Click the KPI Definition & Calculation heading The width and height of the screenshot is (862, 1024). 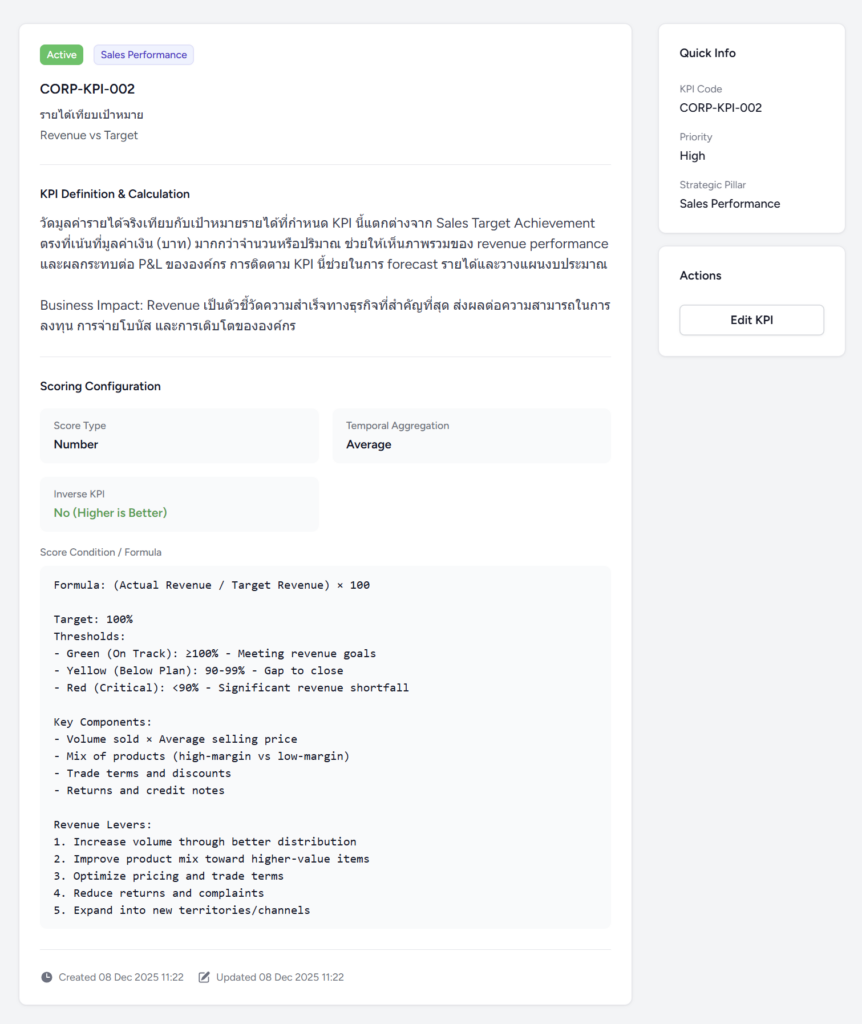point(115,194)
